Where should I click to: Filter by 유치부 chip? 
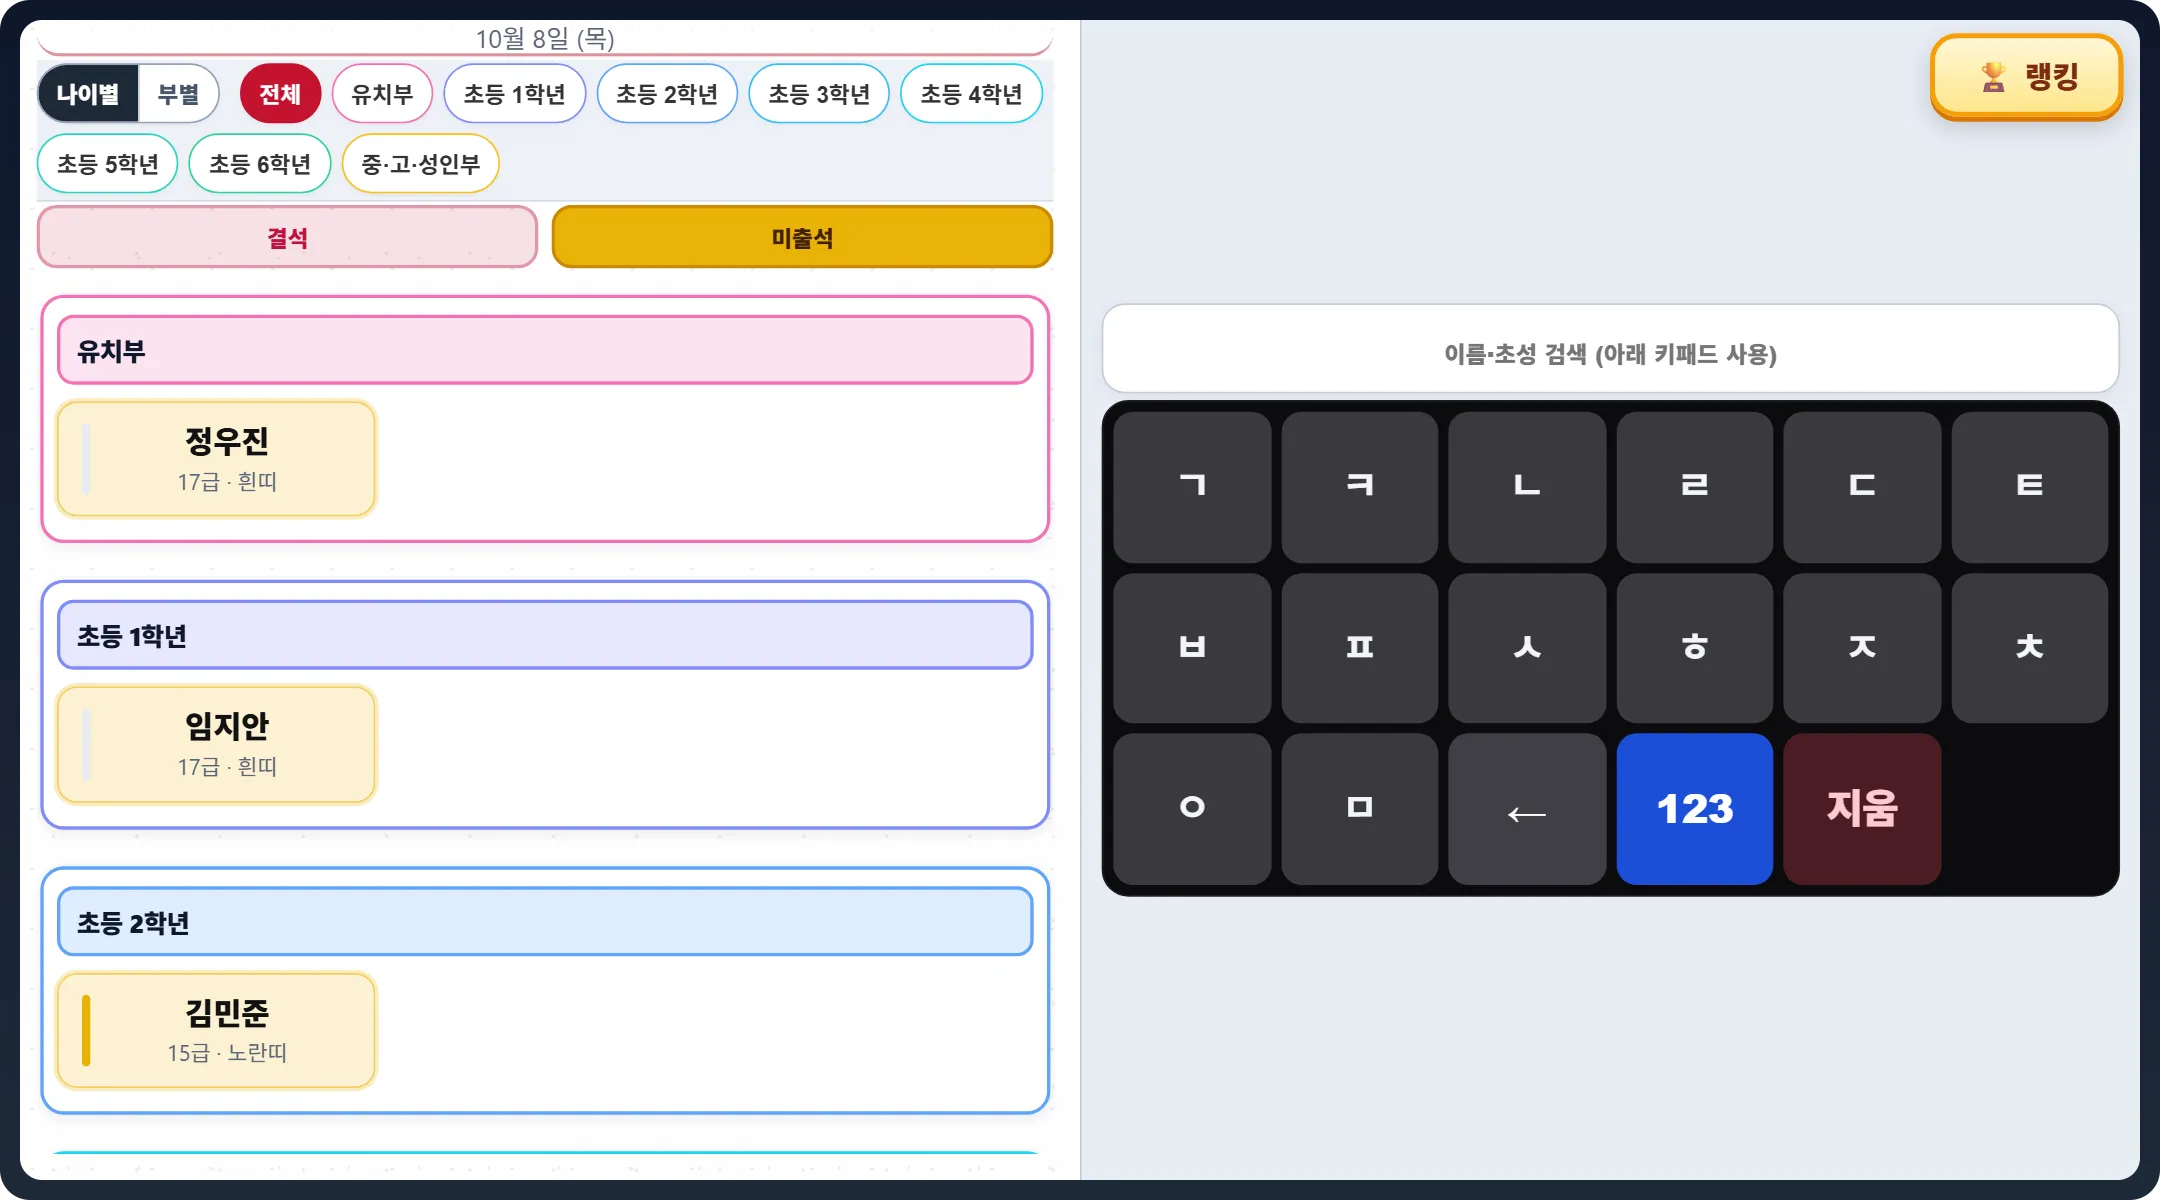[x=382, y=94]
